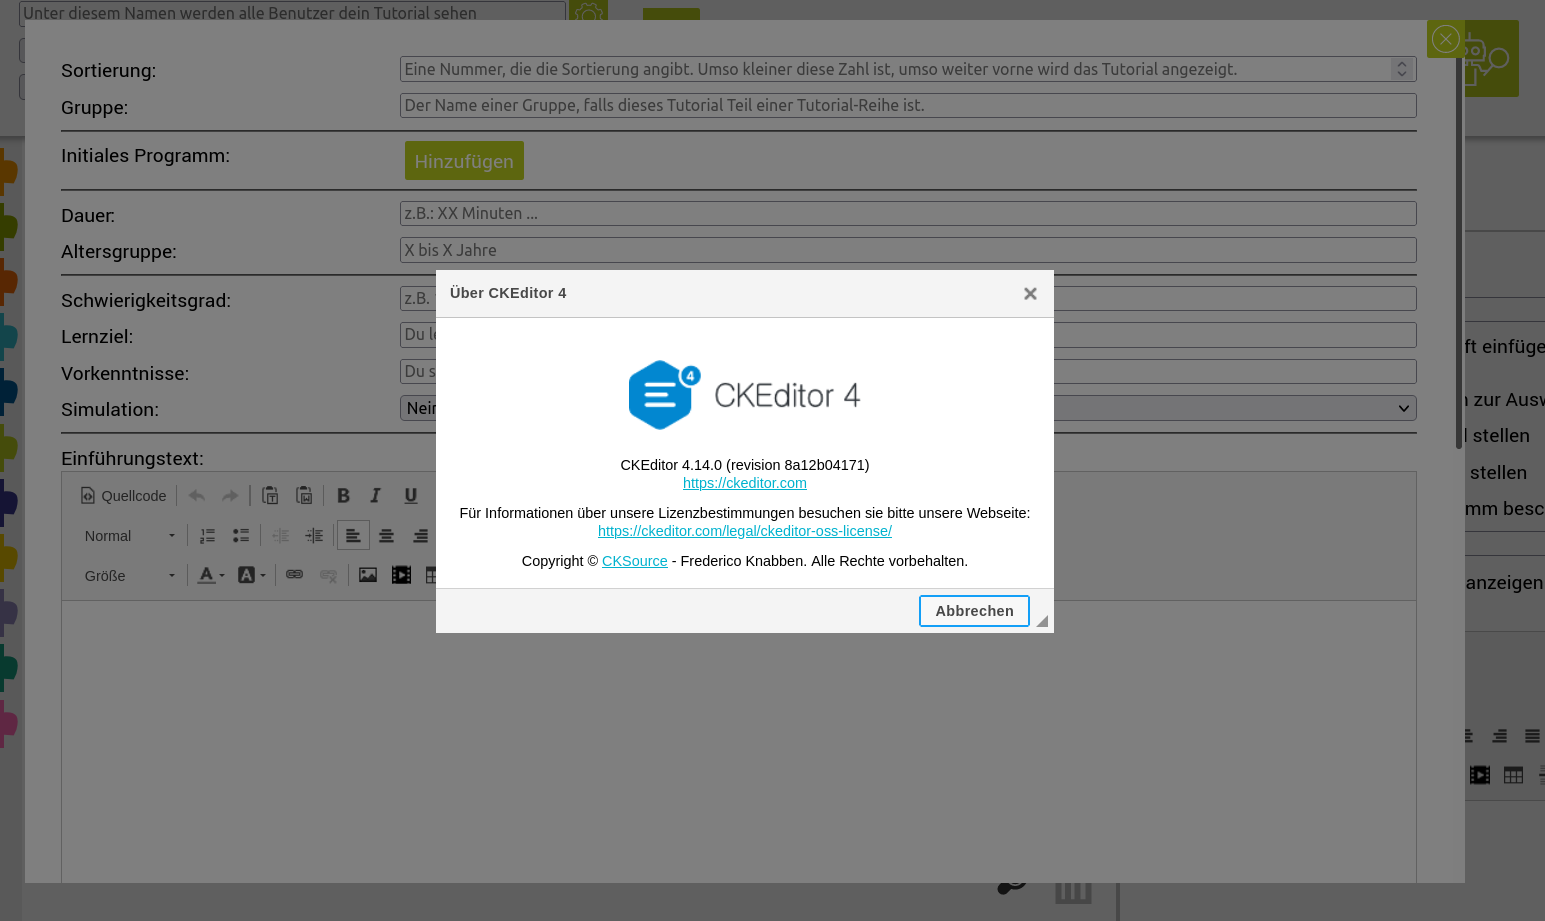This screenshot has width=1545, height=921.
Task: Select the Paste as plain text icon
Action: pyautogui.click(x=269, y=495)
